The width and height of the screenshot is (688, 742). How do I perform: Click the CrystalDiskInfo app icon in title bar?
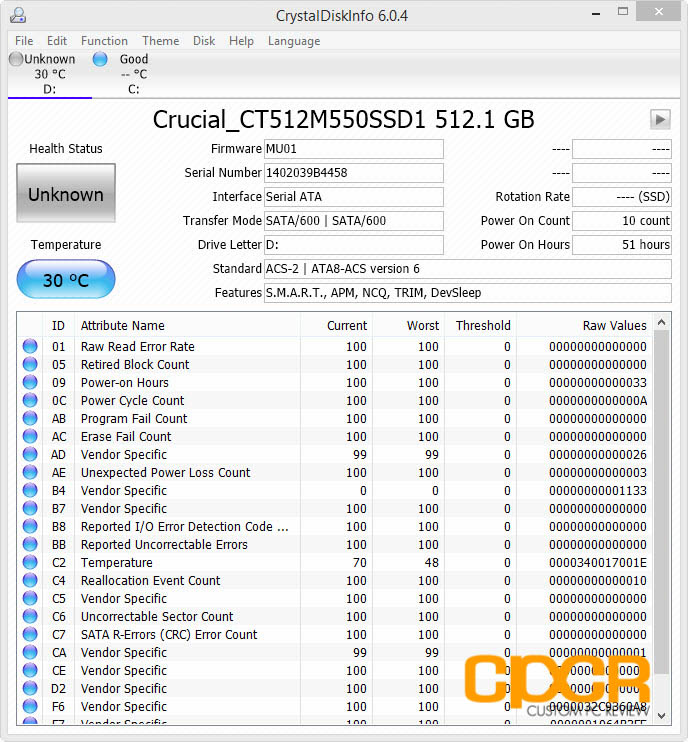click(x=18, y=15)
